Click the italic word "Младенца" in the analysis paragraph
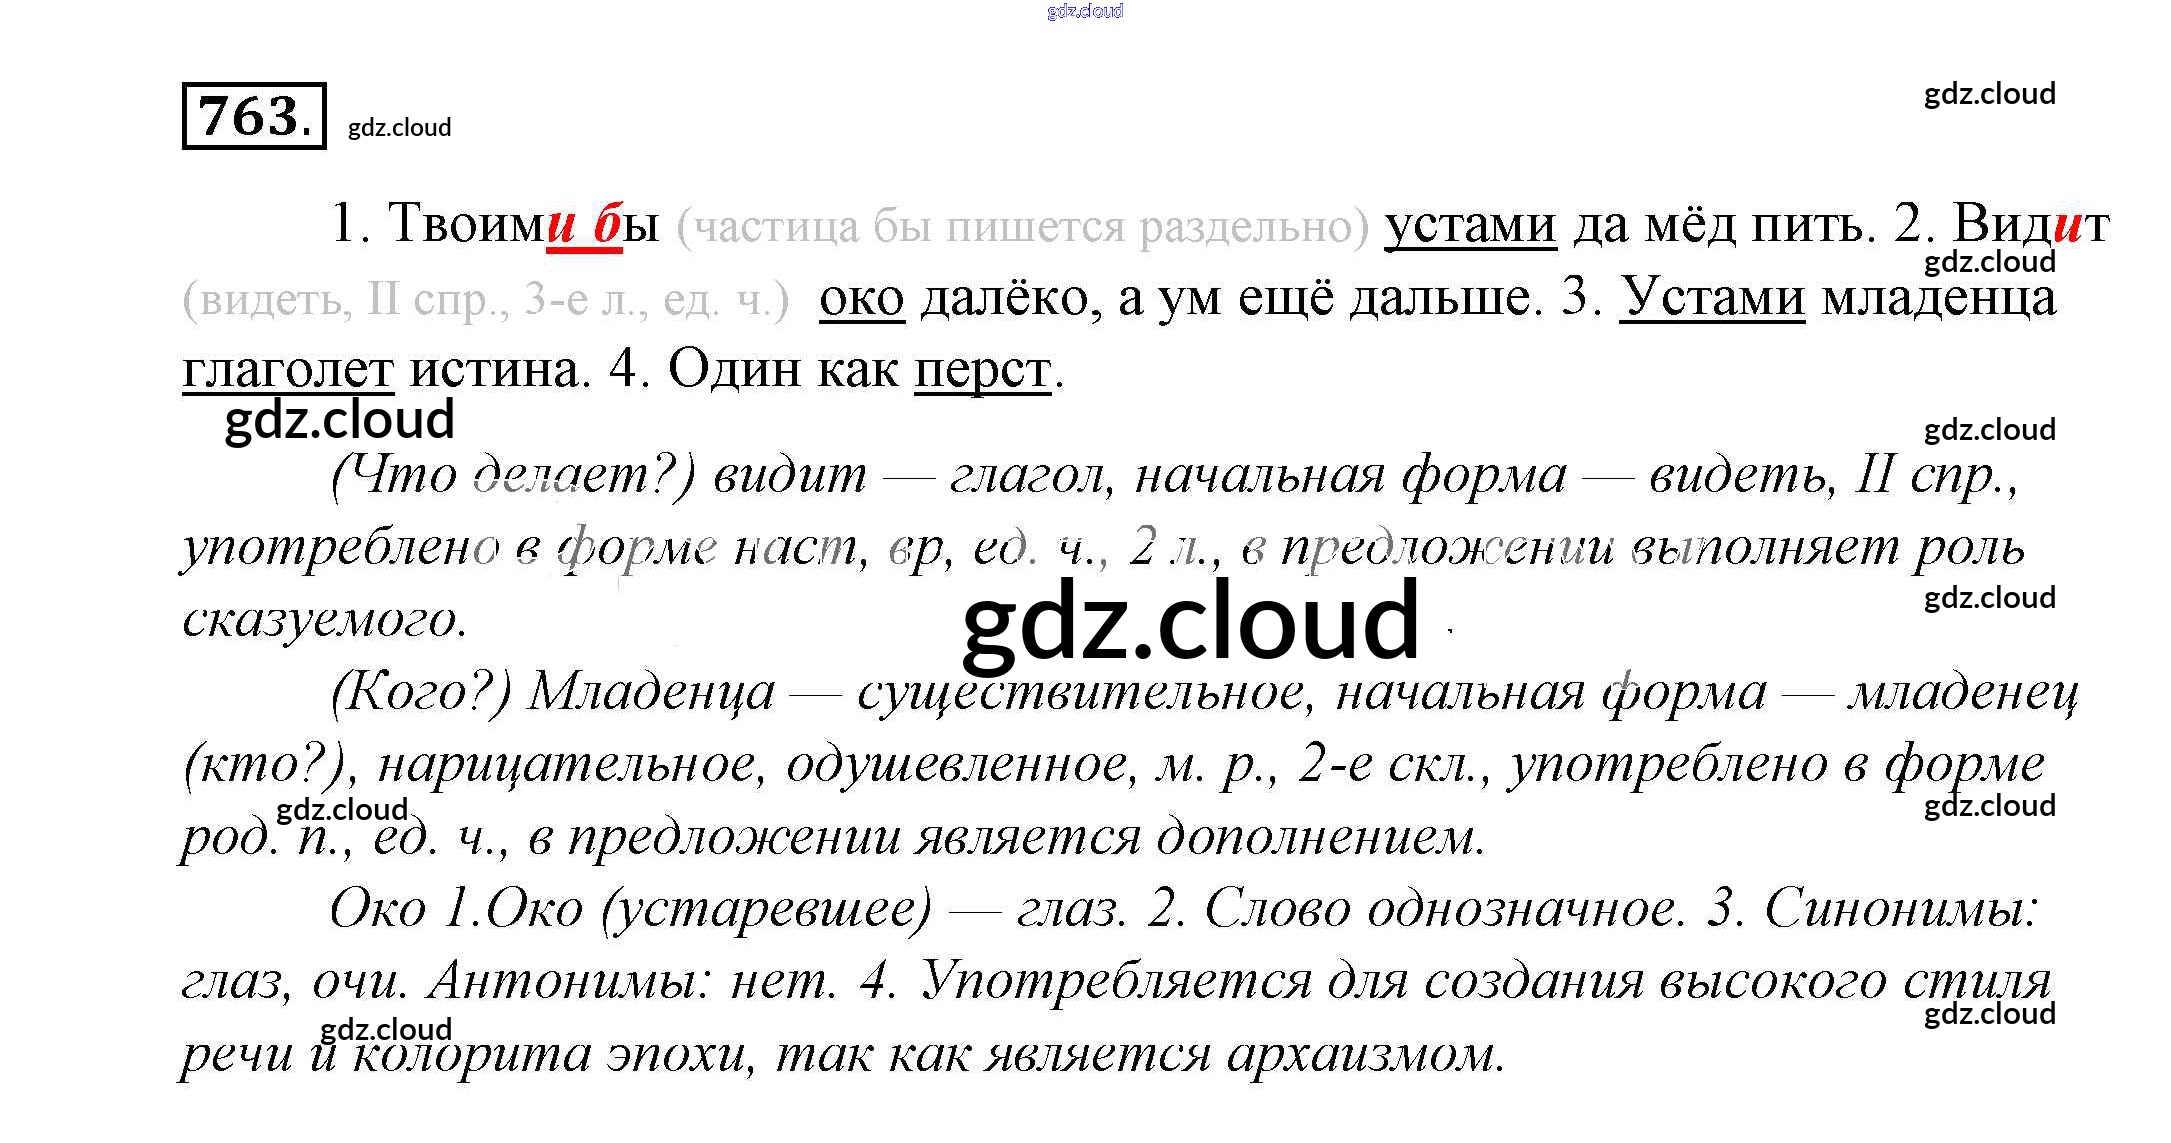2171x1143 pixels. pos(651,692)
